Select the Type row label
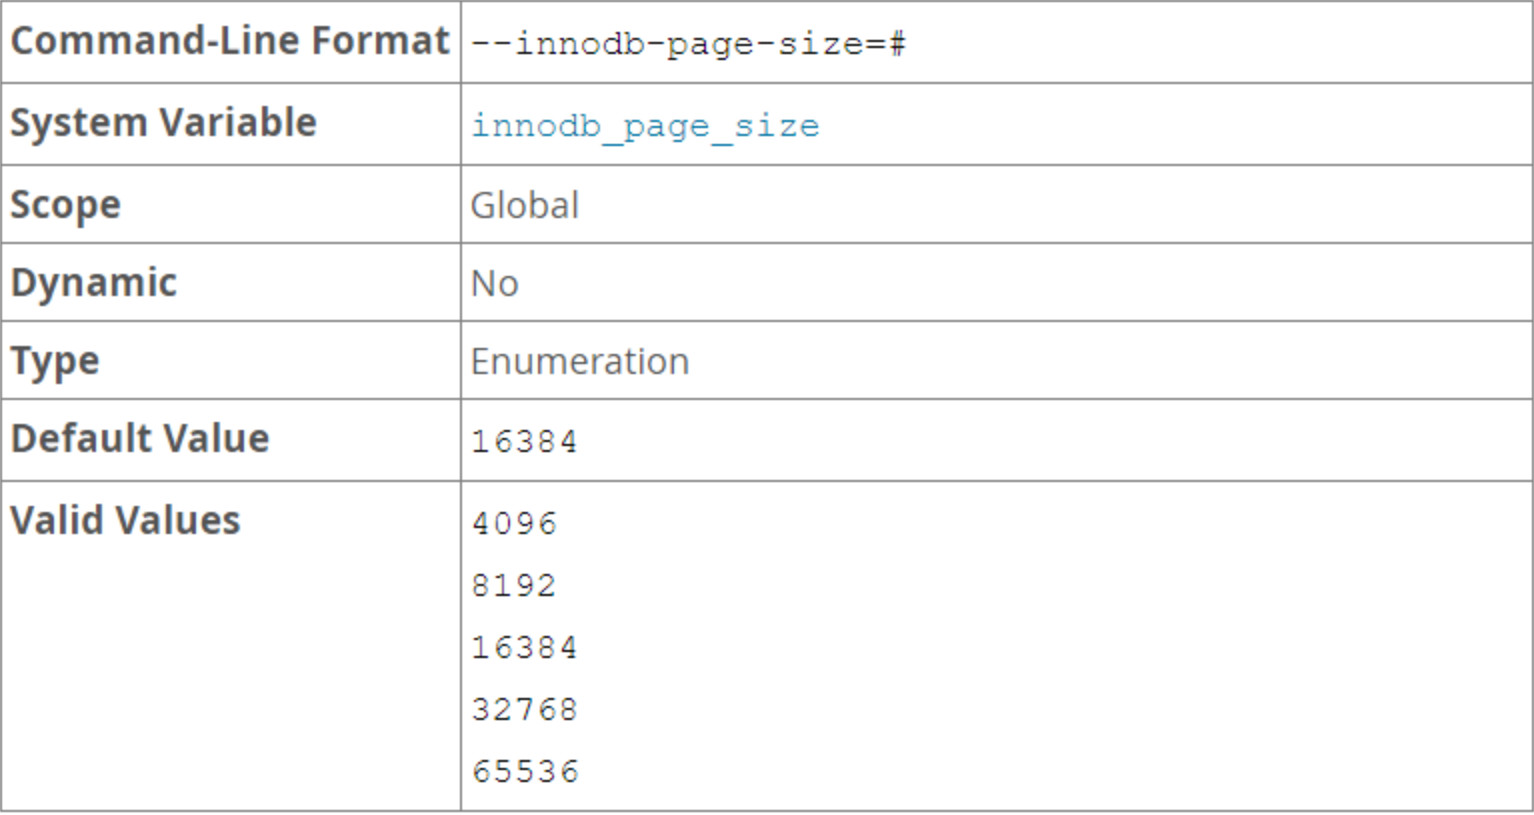 coord(55,361)
